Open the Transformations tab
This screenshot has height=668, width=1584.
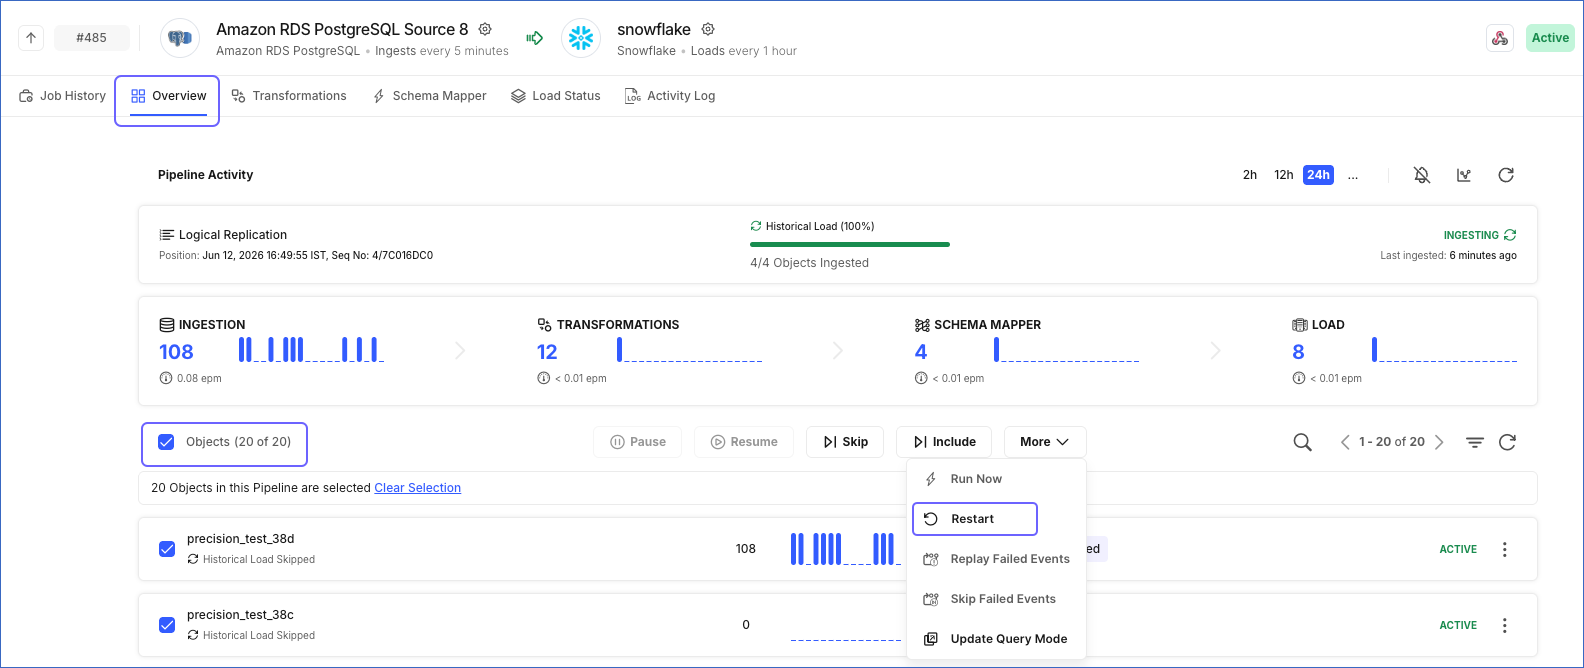coord(289,96)
